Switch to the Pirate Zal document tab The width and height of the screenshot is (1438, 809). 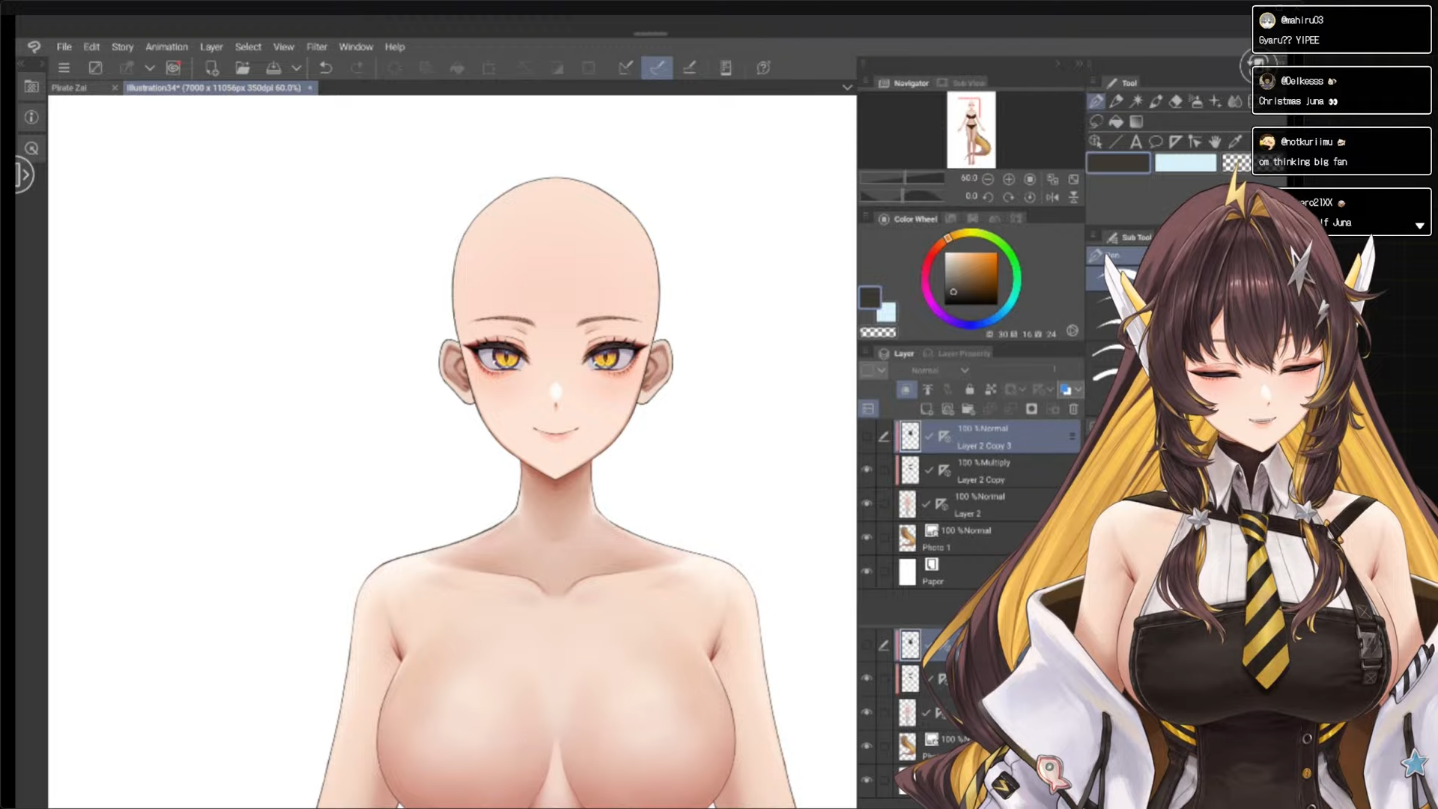click(x=70, y=88)
